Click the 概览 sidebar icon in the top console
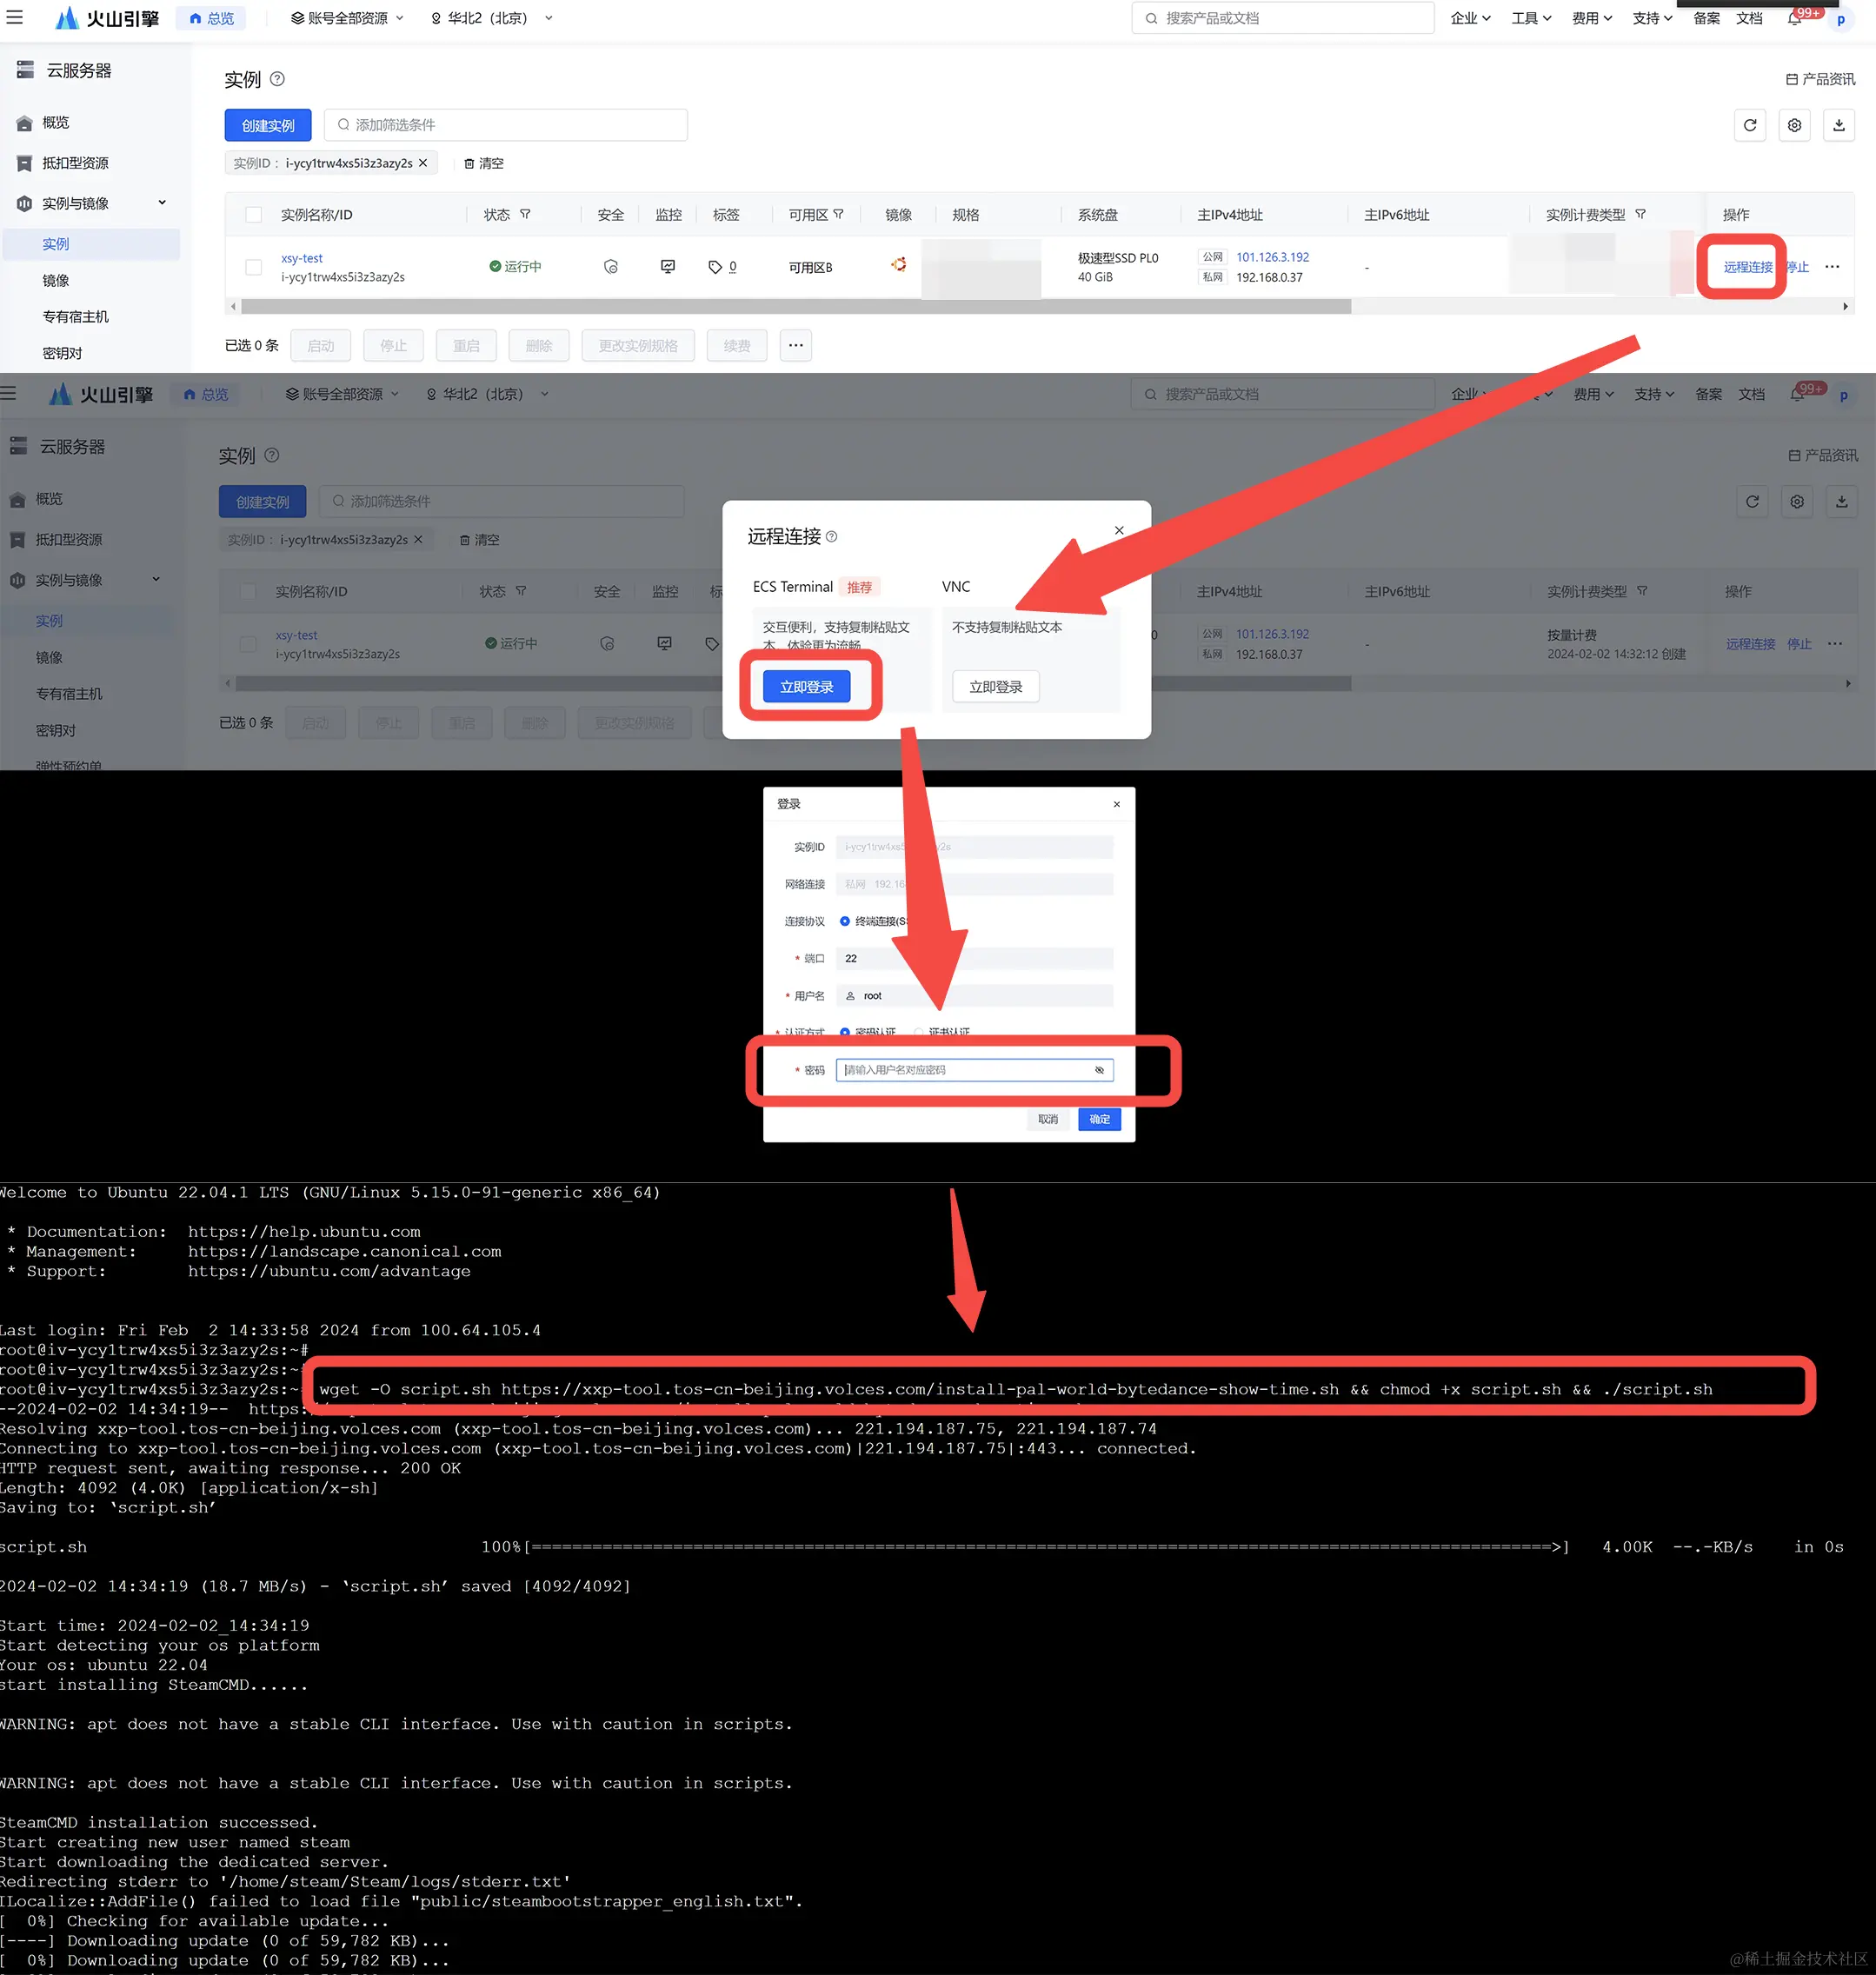Image resolution: width=1876 pixels, height=1975 pixels. 25,123
